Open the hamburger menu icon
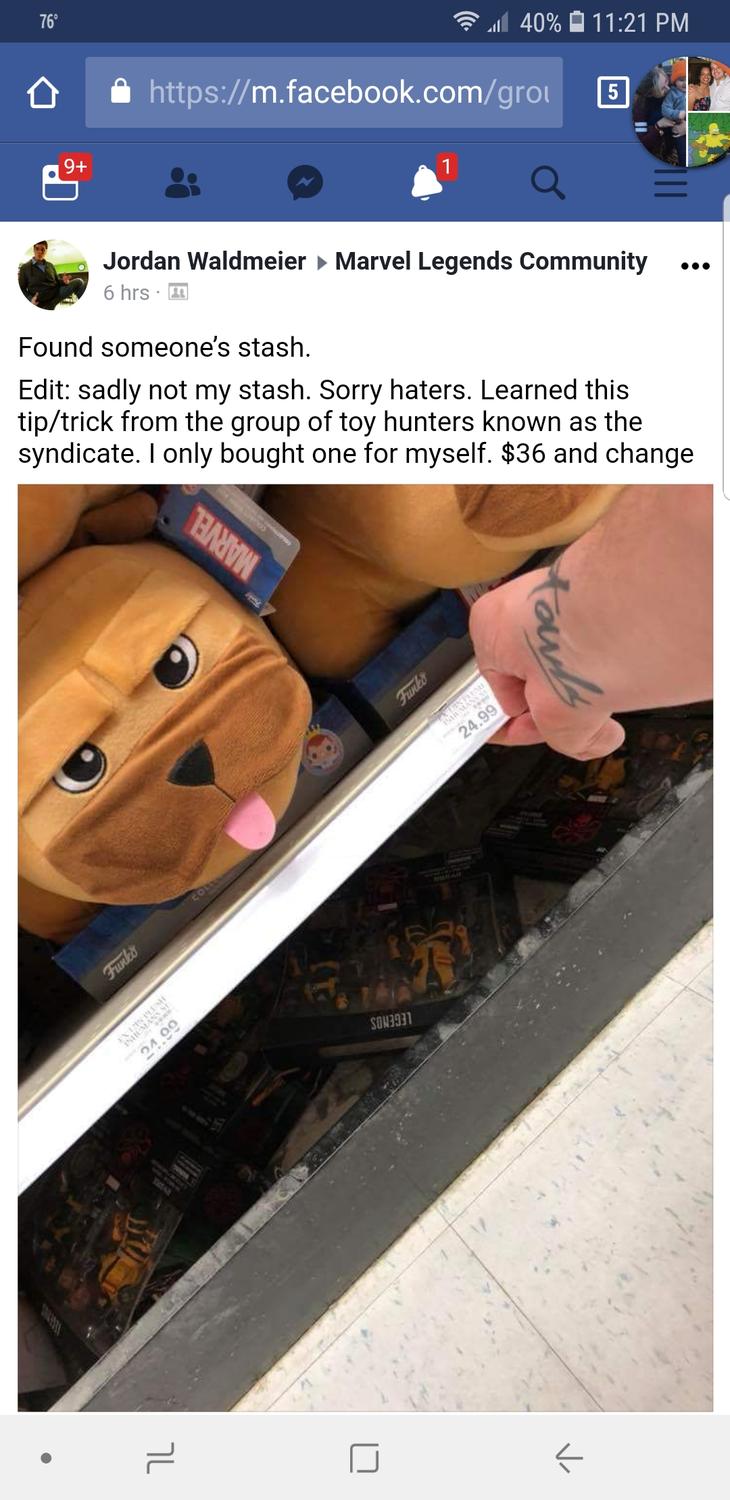Viewport: 730px width, 1500px height. click(670, 182)
